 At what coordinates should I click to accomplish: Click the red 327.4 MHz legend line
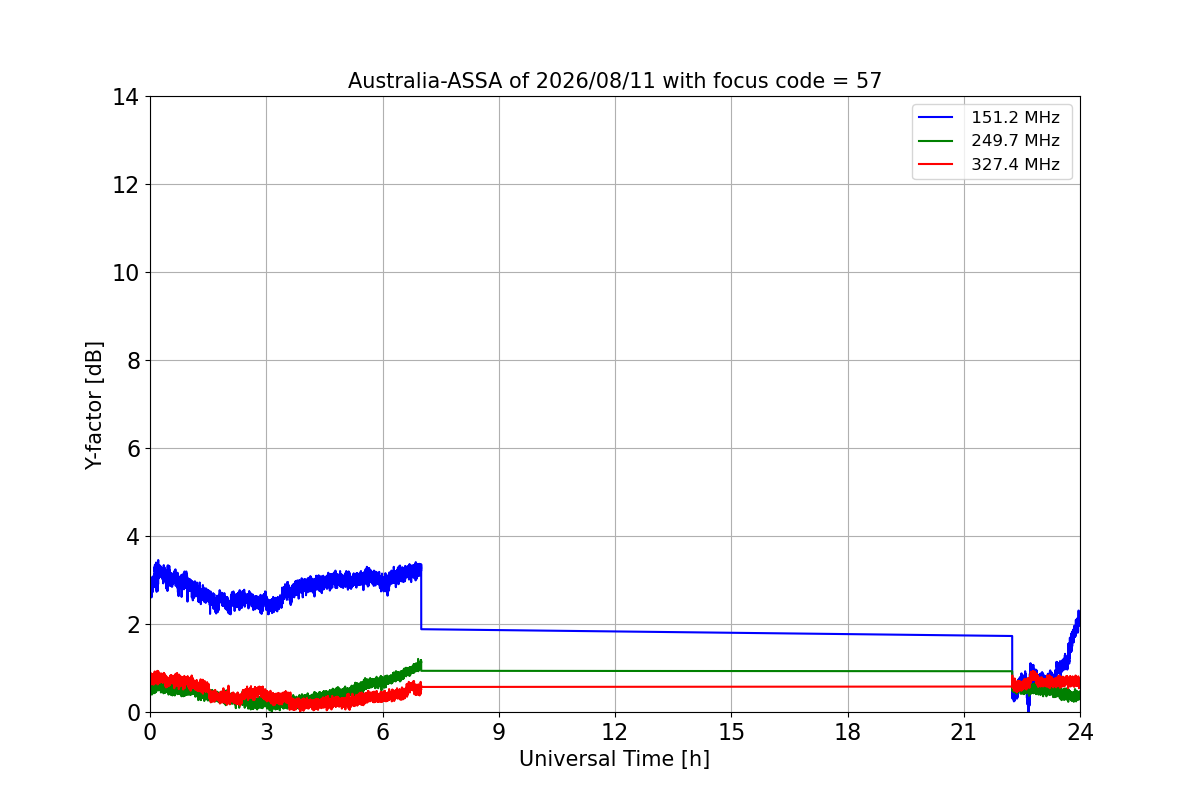pyautogui.click(x=936, y=165)
